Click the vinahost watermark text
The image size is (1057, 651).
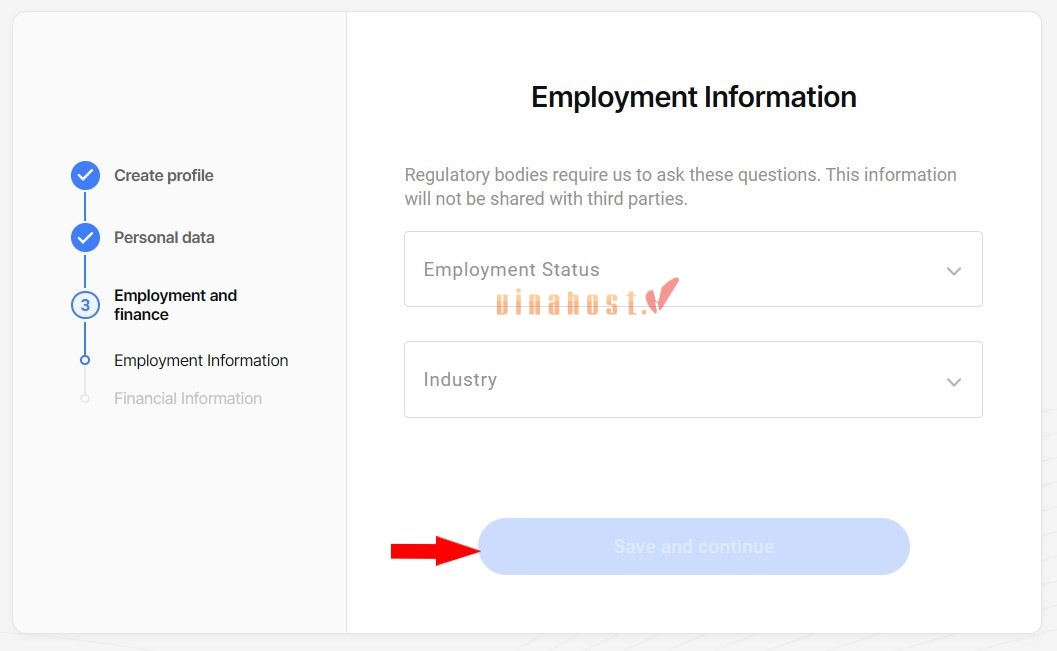click(570, 303)
